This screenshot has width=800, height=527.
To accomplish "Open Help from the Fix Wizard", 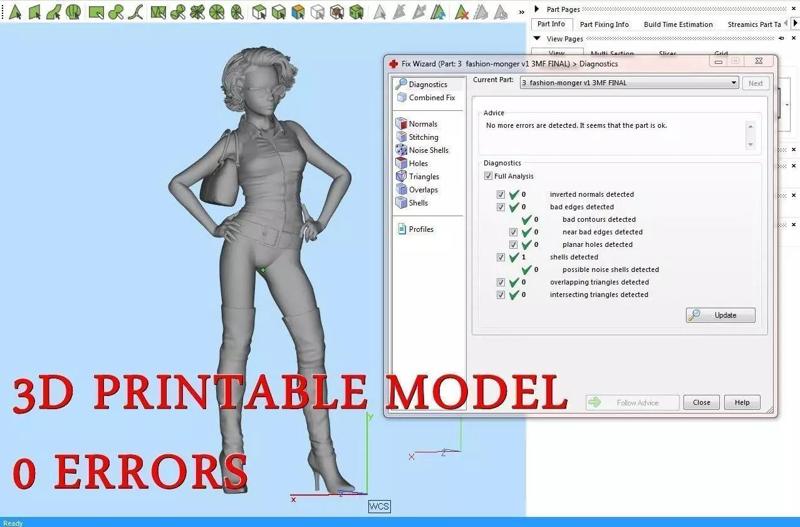I will (742, 403).
